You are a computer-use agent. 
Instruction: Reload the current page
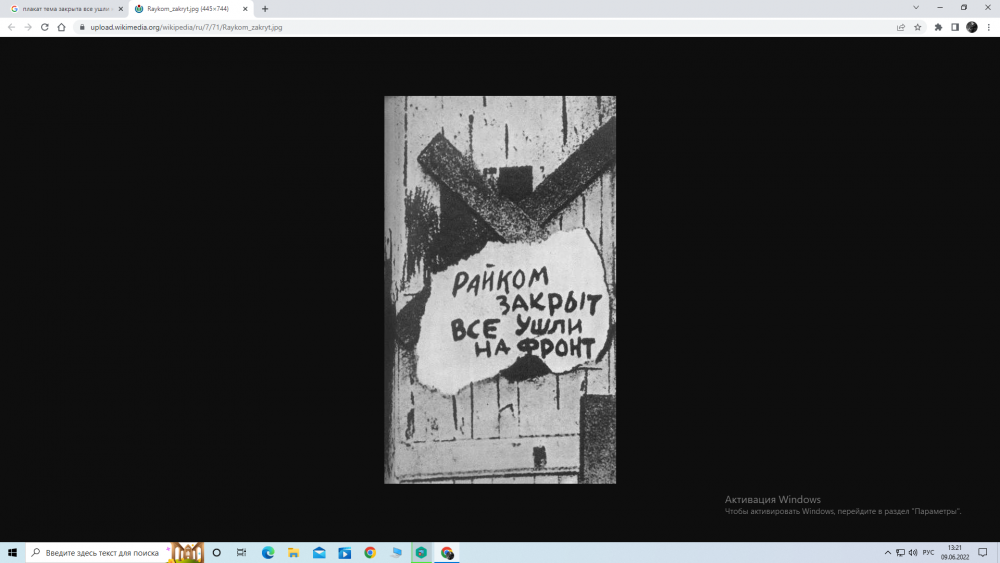pyautogui.click(x=45, y=27)
